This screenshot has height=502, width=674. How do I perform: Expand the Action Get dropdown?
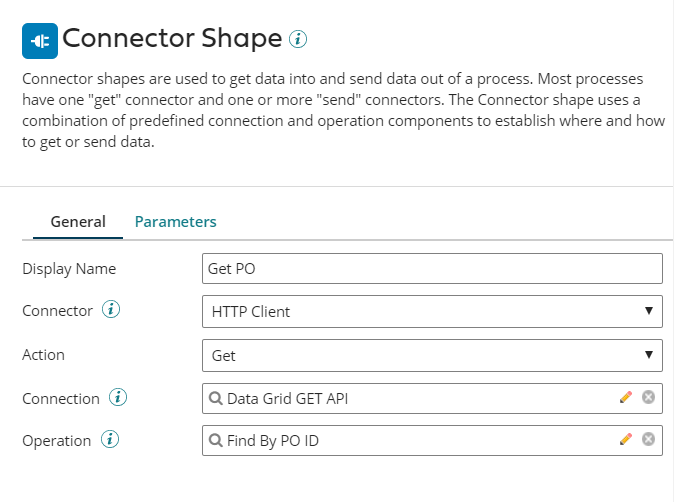pos(432,354)
